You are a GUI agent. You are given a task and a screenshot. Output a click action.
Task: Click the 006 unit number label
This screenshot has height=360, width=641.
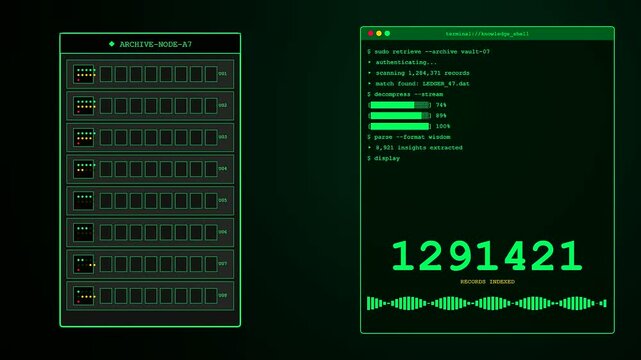click(x=222, y=232)
